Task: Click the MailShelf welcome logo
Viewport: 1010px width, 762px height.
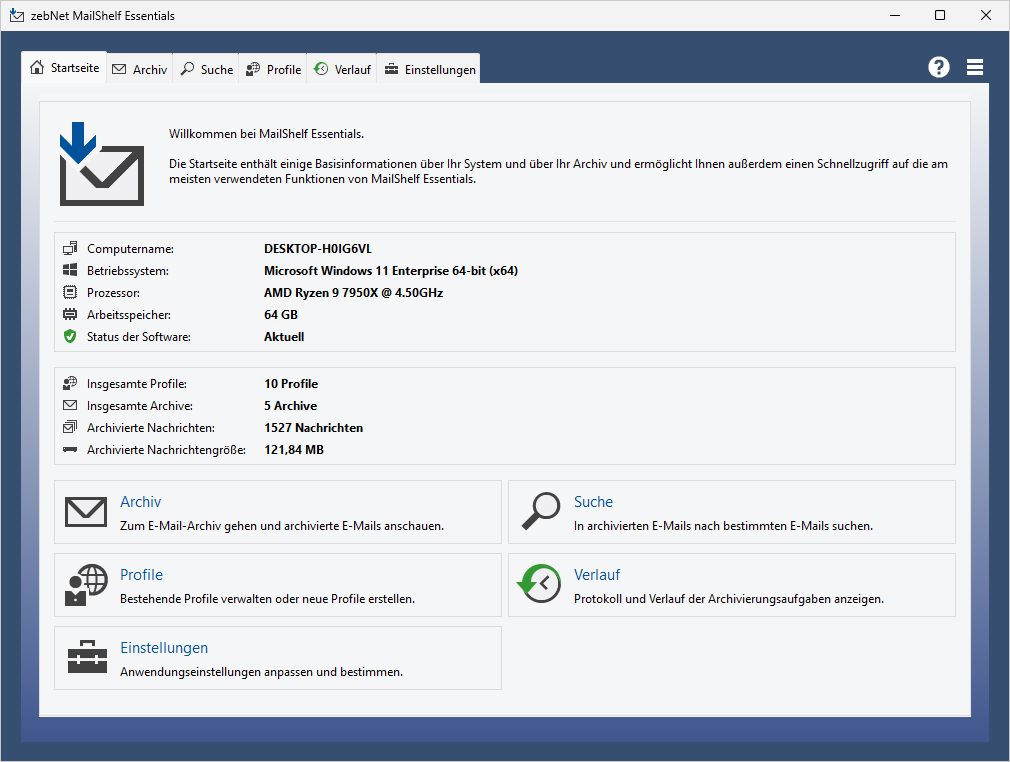Action: coord(101,164)
